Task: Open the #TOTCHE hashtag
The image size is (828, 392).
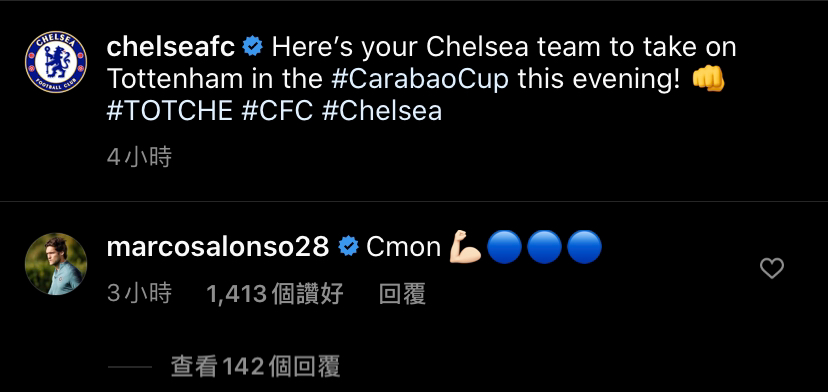Action: pos(170,111)
